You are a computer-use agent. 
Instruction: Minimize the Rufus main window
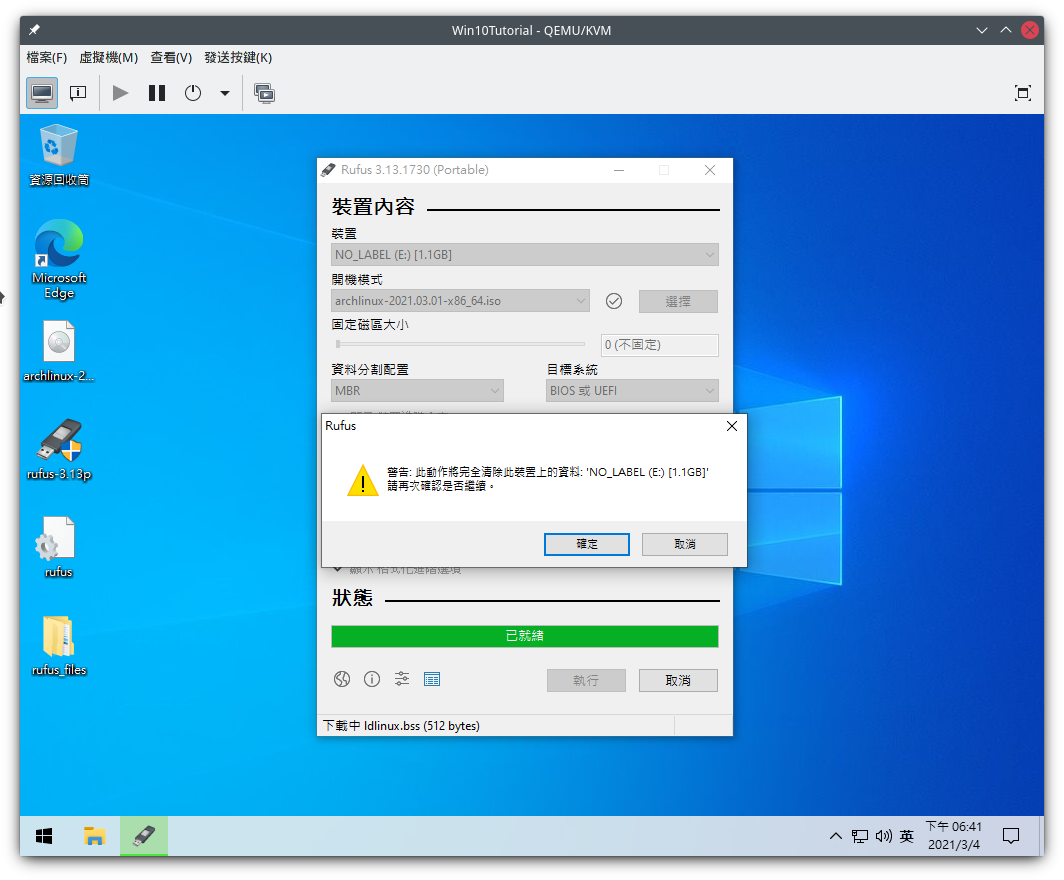(619, 170)
